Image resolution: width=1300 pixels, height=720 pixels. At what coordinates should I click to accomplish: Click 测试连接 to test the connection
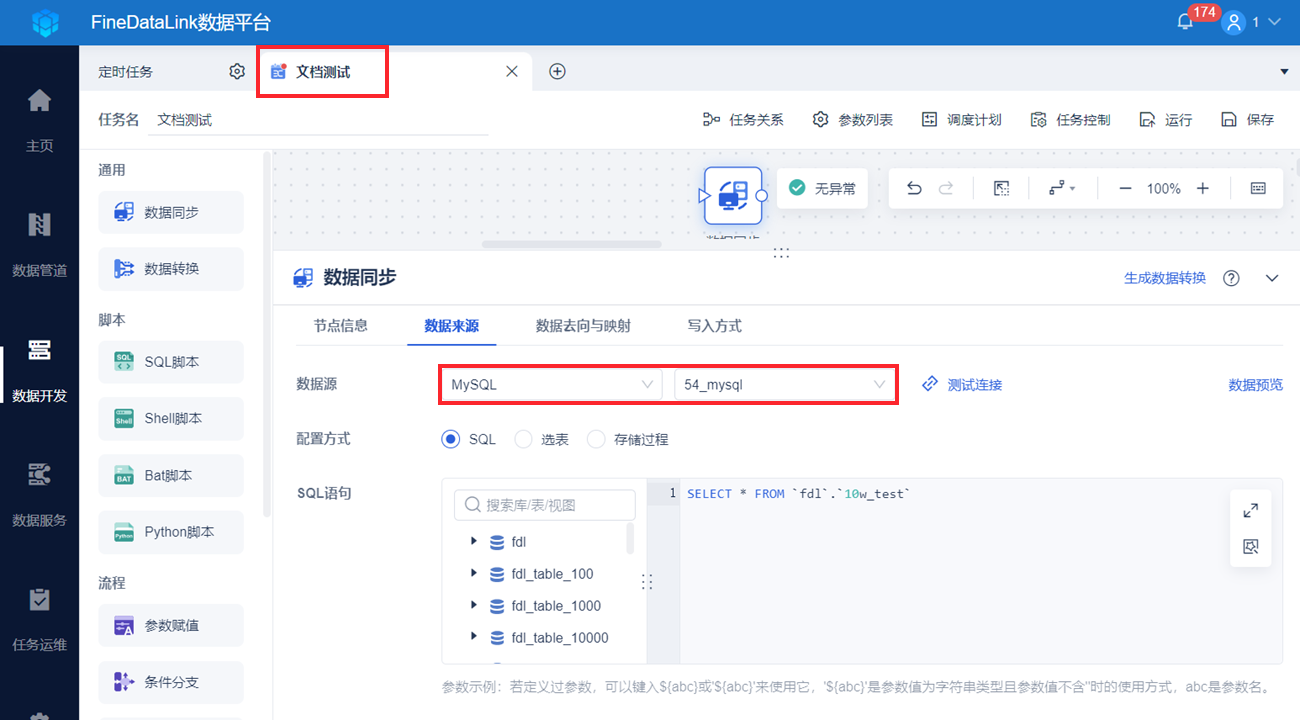click(x=962, y=384)
